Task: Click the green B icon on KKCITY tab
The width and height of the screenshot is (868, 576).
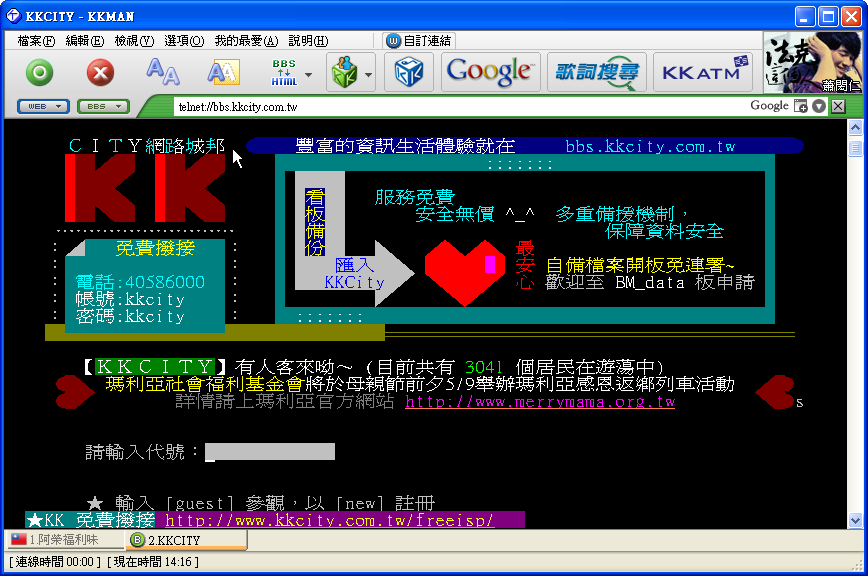Action: tap(137, 539)
